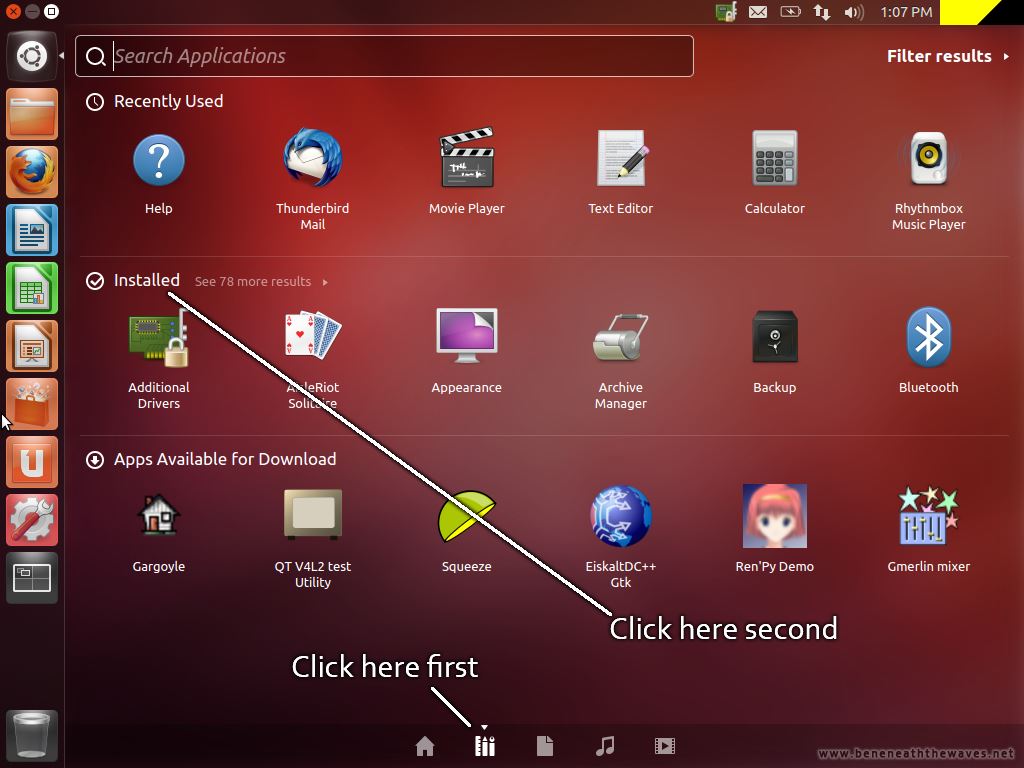The width and height of the screenshot is (1024, 768).
Task: Open Bluetooth settings
Action: (928, 336)
